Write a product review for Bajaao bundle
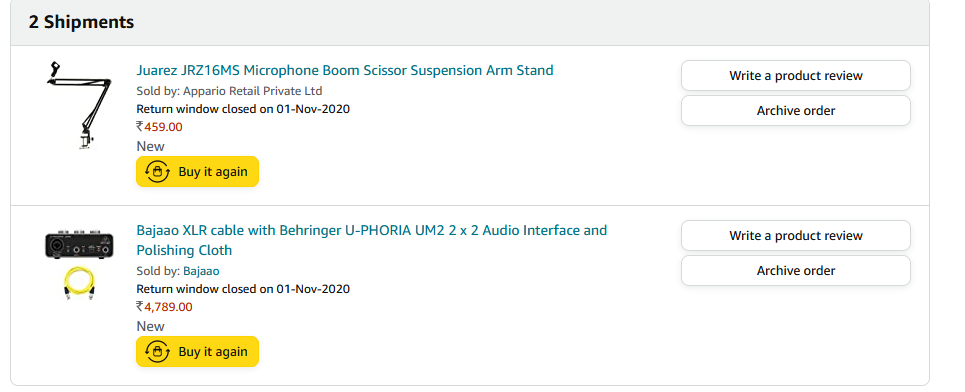This screenshot has height=392, width=965. [796, 236]
